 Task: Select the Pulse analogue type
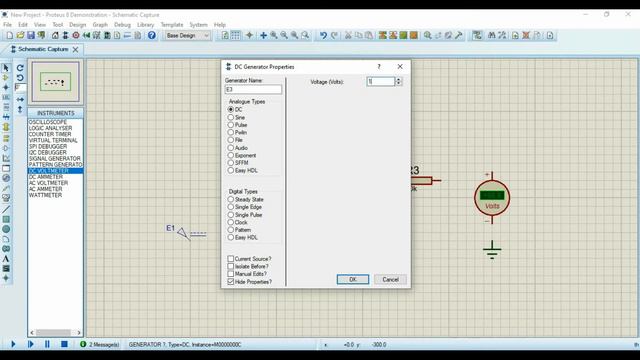[231, 125]
